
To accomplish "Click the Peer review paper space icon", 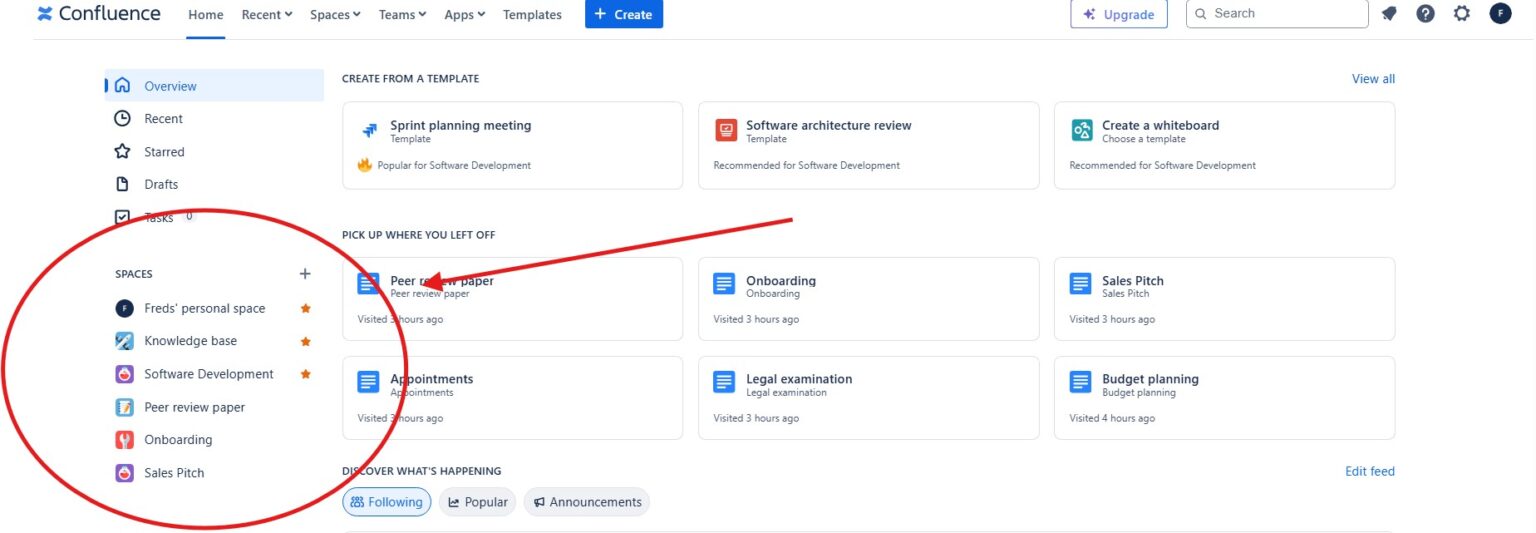I will 124,407.
